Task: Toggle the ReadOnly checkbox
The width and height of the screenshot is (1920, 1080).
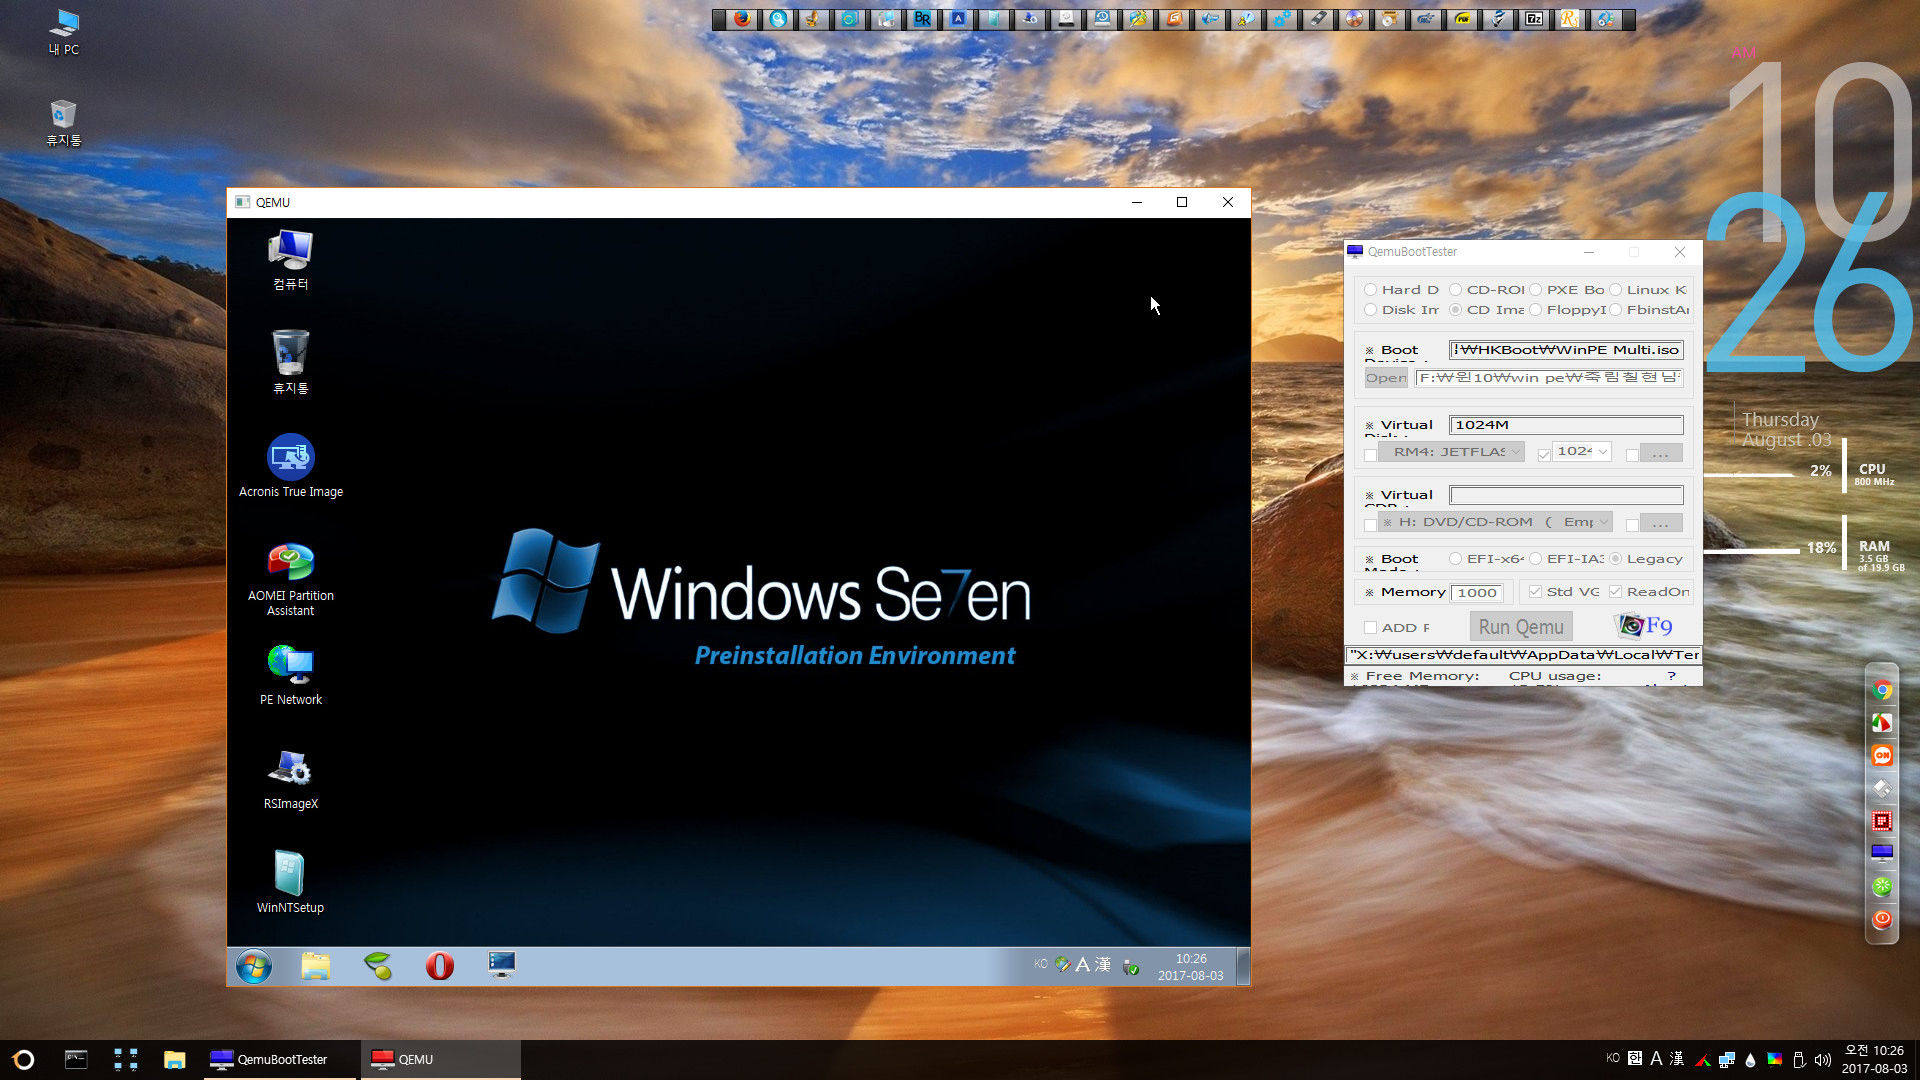Action: (x=1615, y=592)
